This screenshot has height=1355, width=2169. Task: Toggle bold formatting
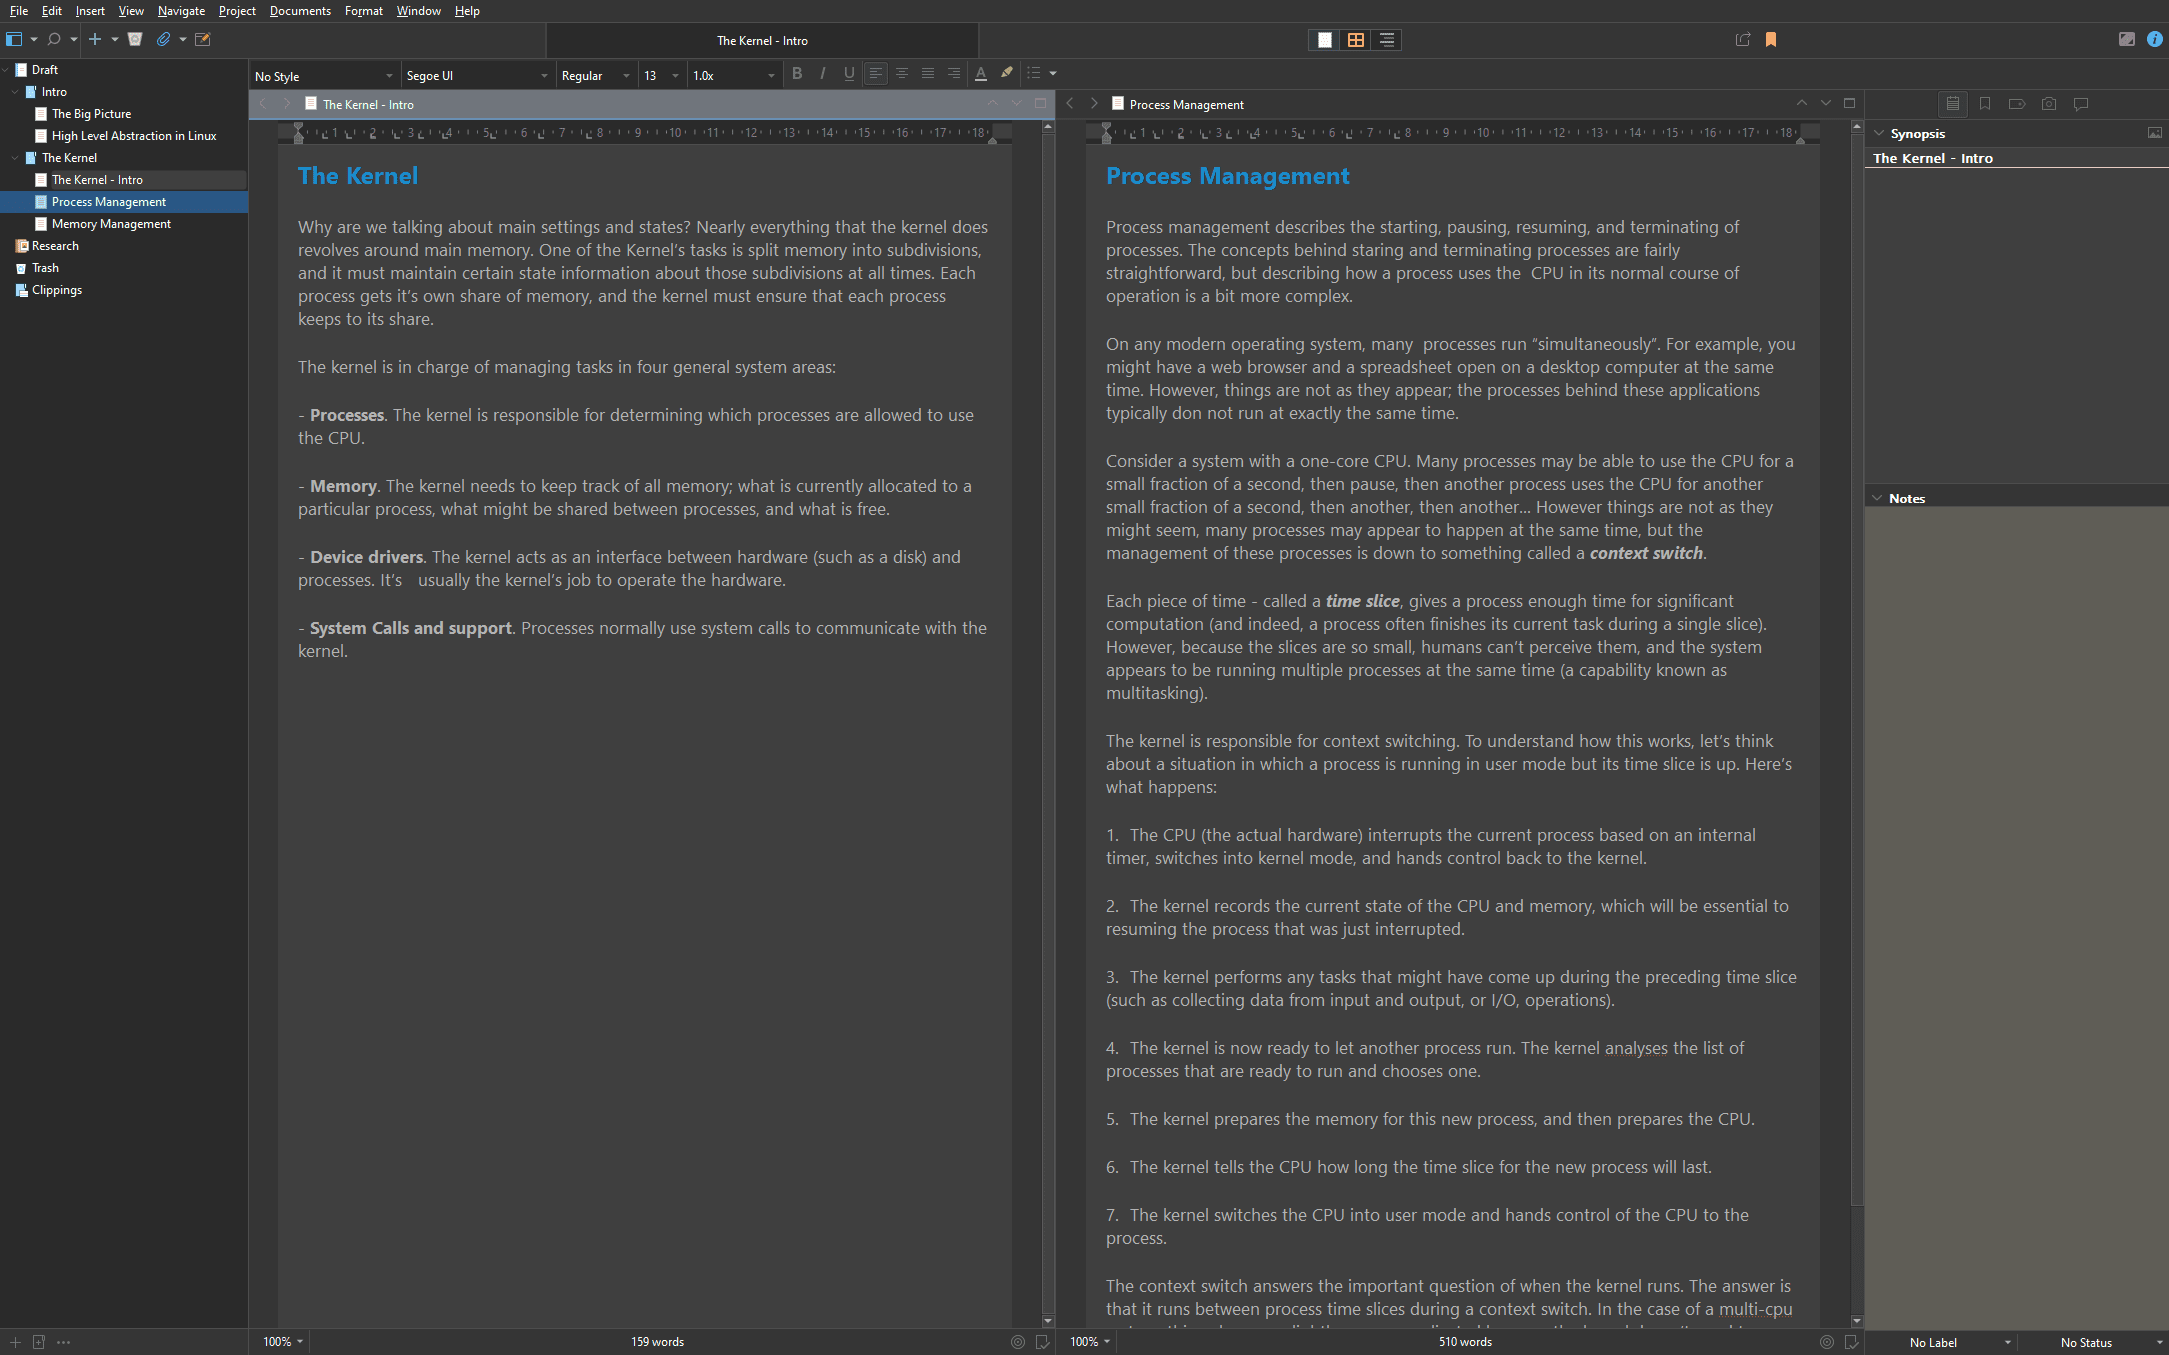pyautogui.click(x=797, y=74)
